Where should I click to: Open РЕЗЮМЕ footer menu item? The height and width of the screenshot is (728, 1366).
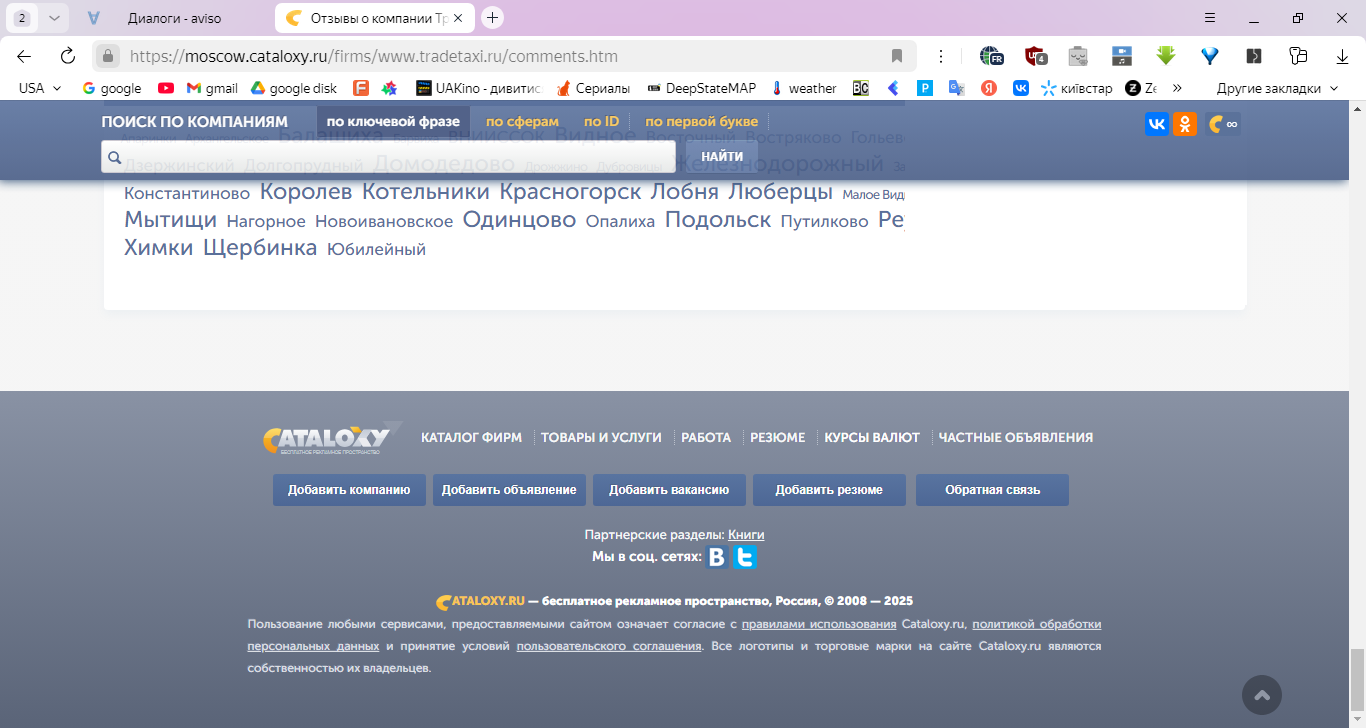pos(777,438)
